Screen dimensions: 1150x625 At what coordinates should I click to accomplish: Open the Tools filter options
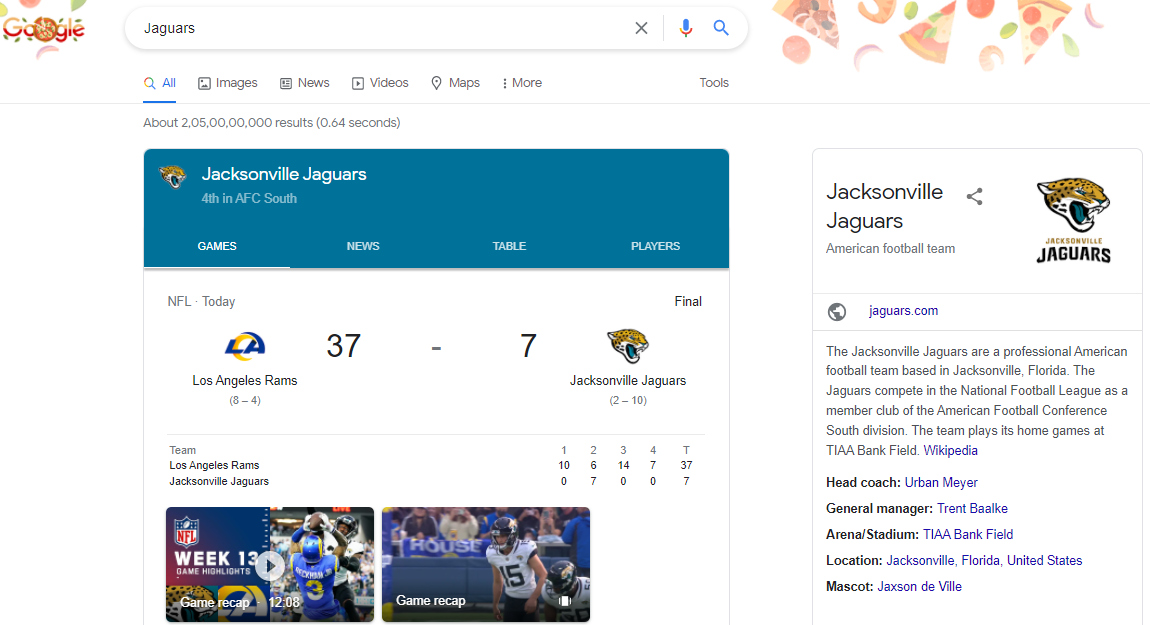[x=713, y=83]
